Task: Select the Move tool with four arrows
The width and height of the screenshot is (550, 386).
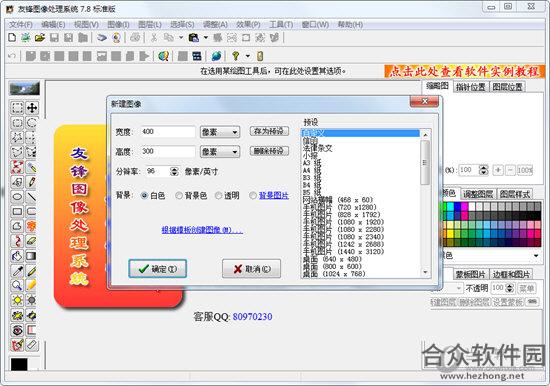Action: pyautogui.click(x=32, y=108)
